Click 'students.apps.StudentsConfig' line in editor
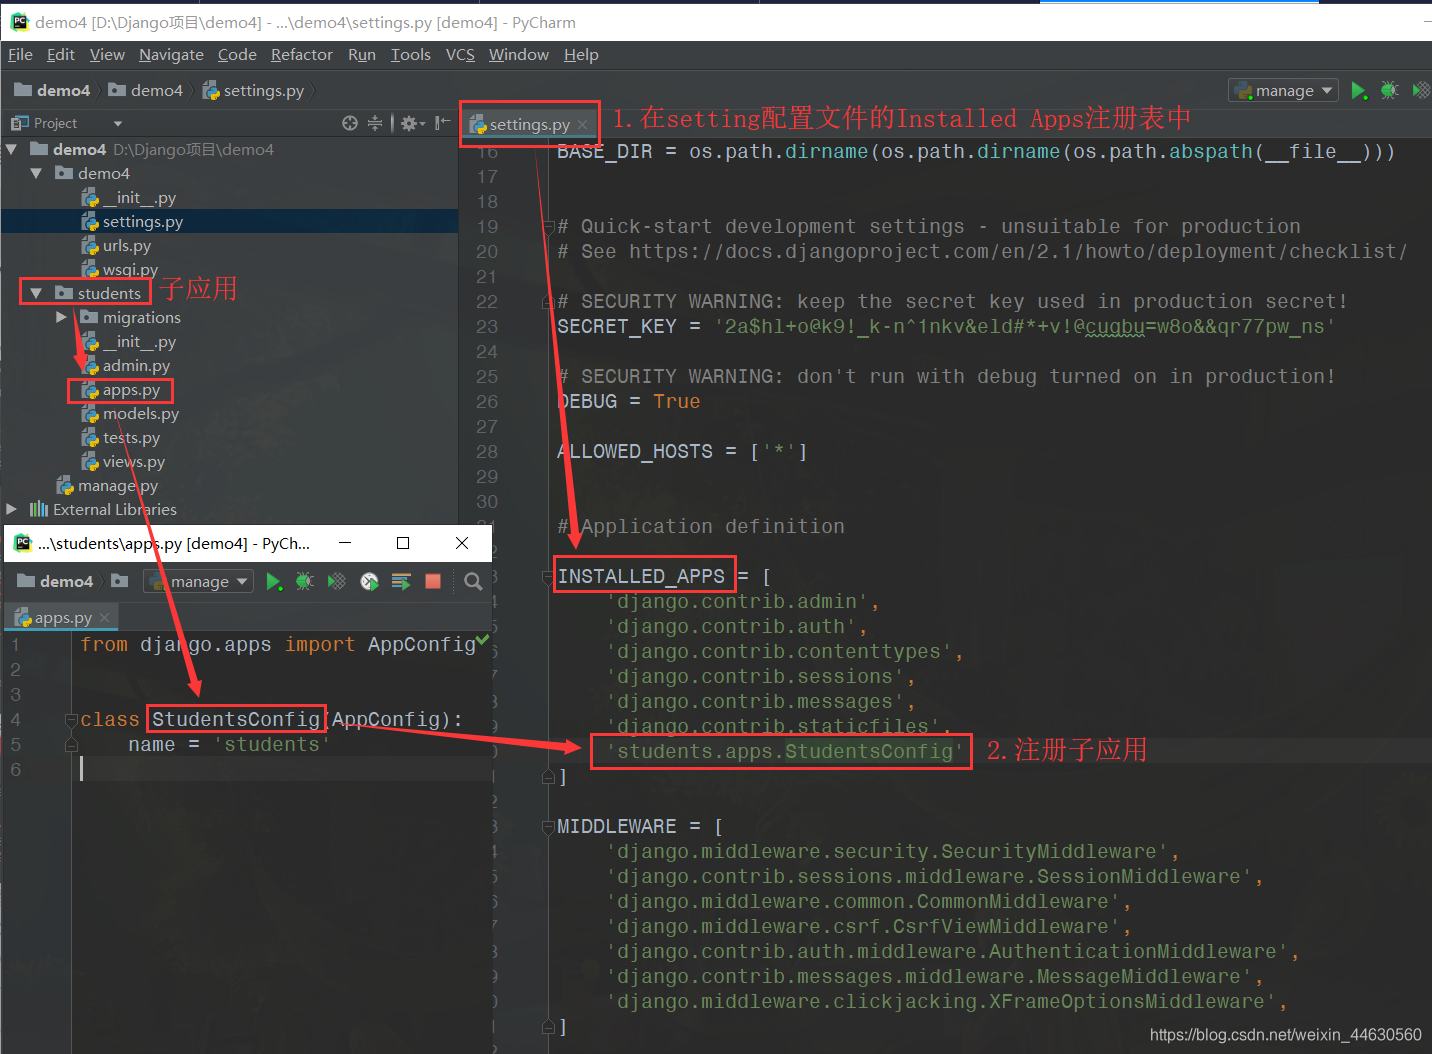Screen dimensions: 1432x1054 pos(785,751)
